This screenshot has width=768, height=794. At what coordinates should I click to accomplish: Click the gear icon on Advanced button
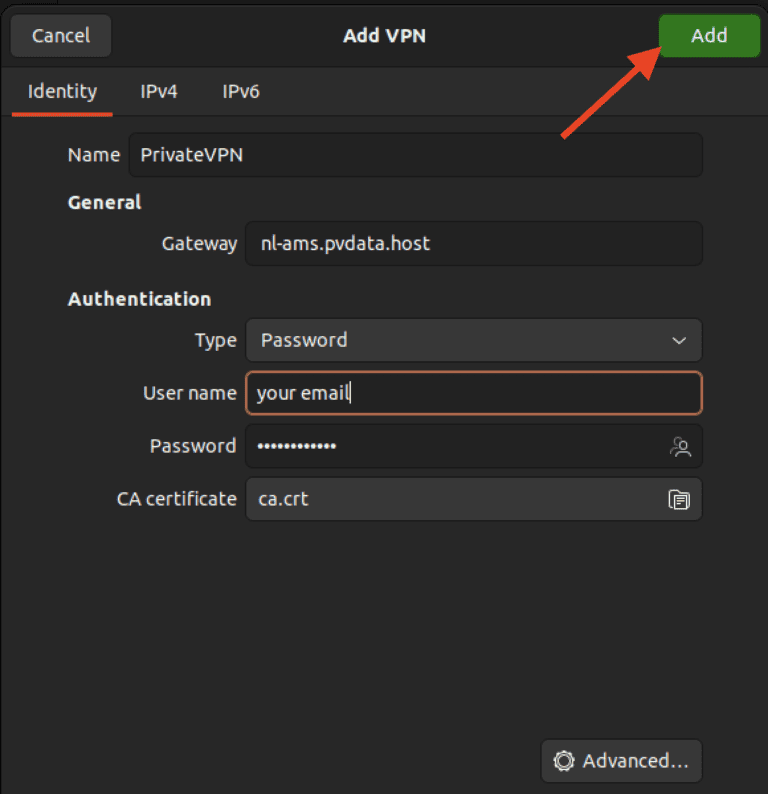coord(564,761)
